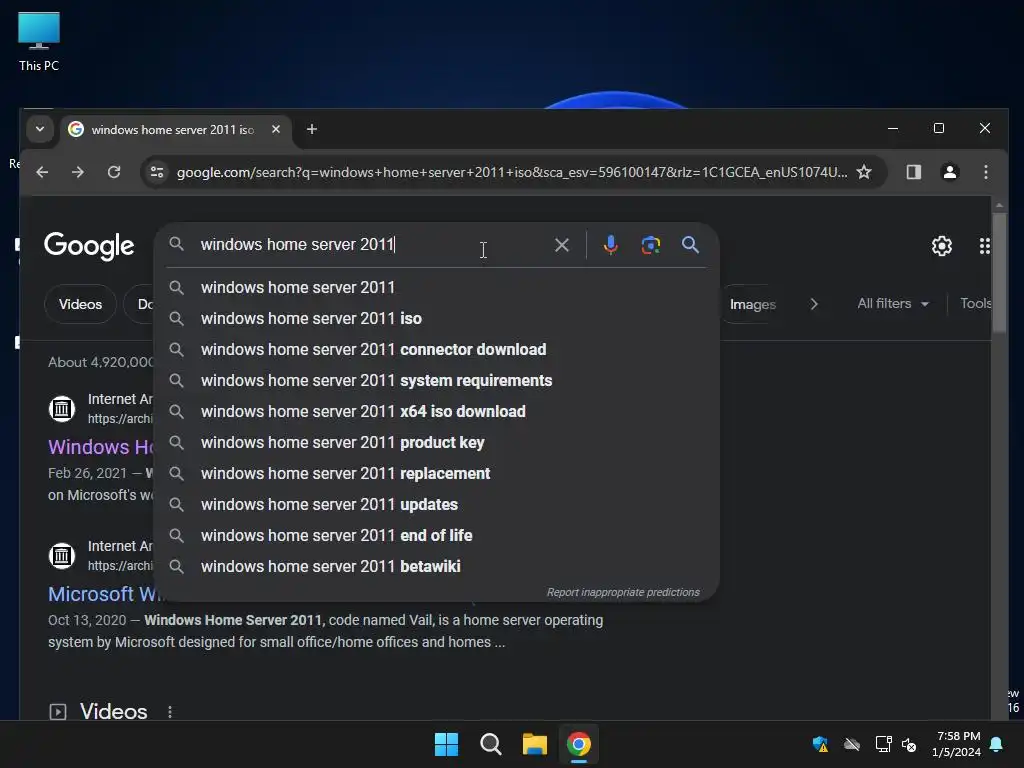The height and width of the screenshot is (768, 1024).
Task: Open This PC desktop icon
Action: (39, 42)
